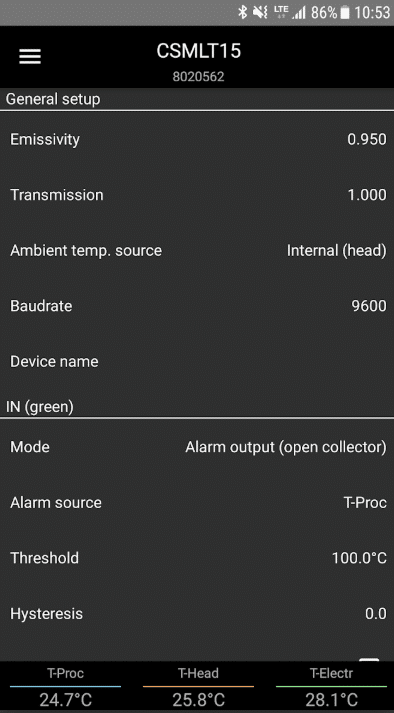
Task: Change Mode from Alarm output (open collector)
Action: 197,447
